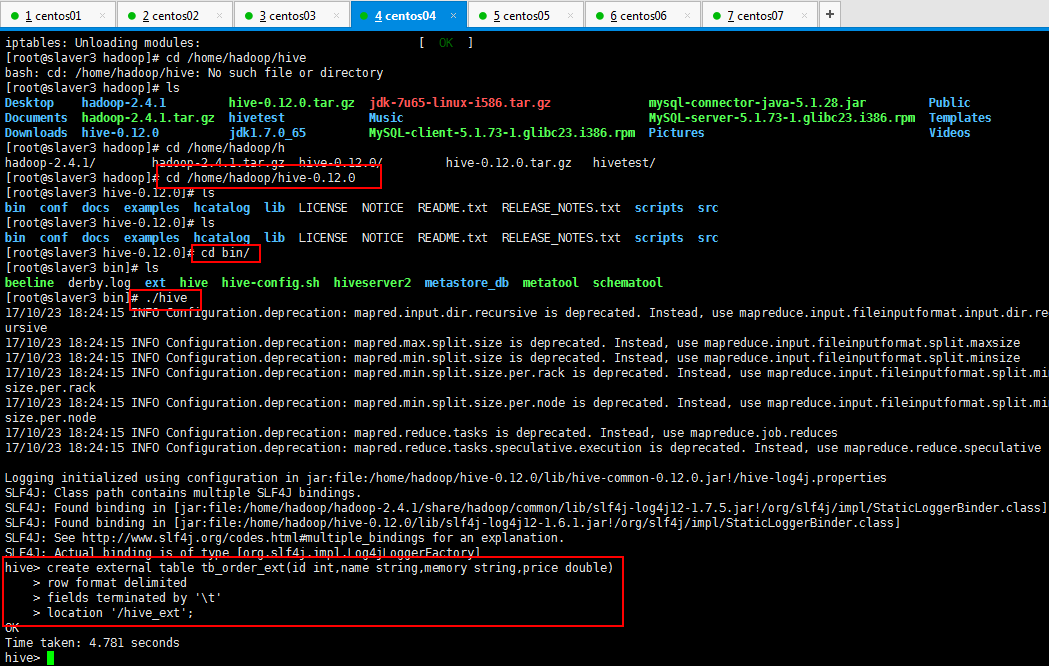The height and width of the screenshot is (666, 1049).
Task: Close the centos03 tab
Action: [337, 15]
